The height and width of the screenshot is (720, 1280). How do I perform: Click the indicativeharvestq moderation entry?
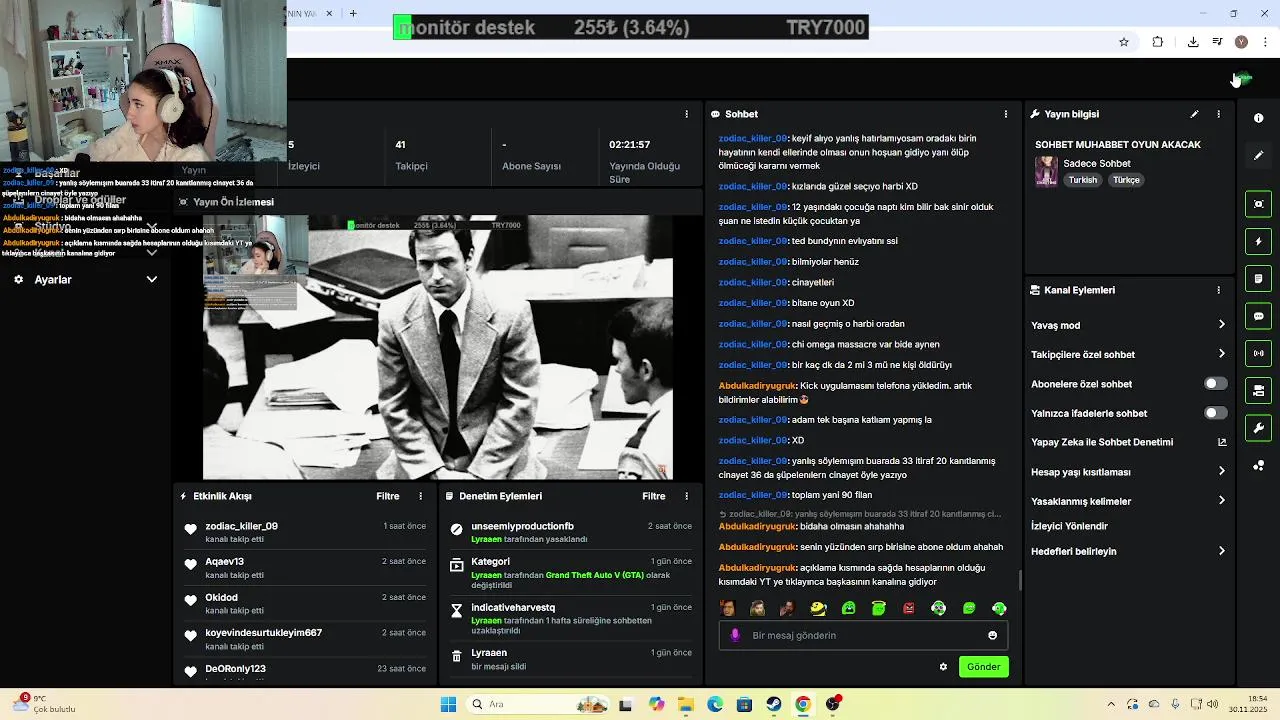[513, 607]
